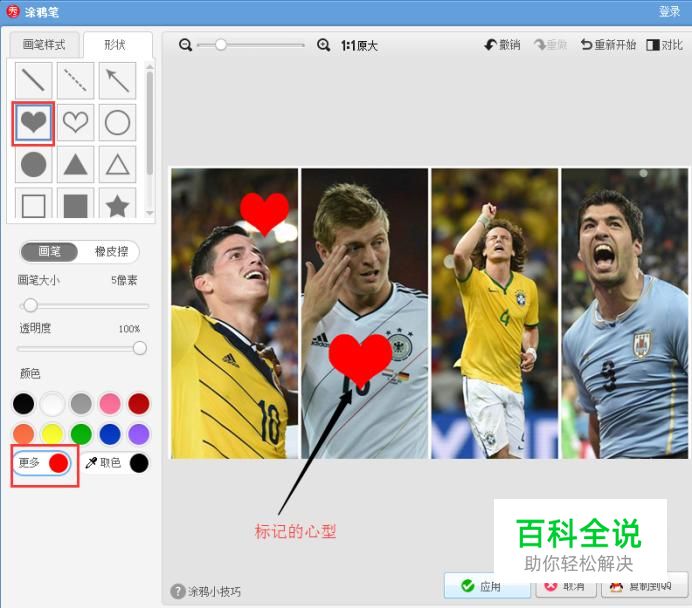692x608 pixels.
Task: Pick the orange color swatch
Action: tap(23, 434)
